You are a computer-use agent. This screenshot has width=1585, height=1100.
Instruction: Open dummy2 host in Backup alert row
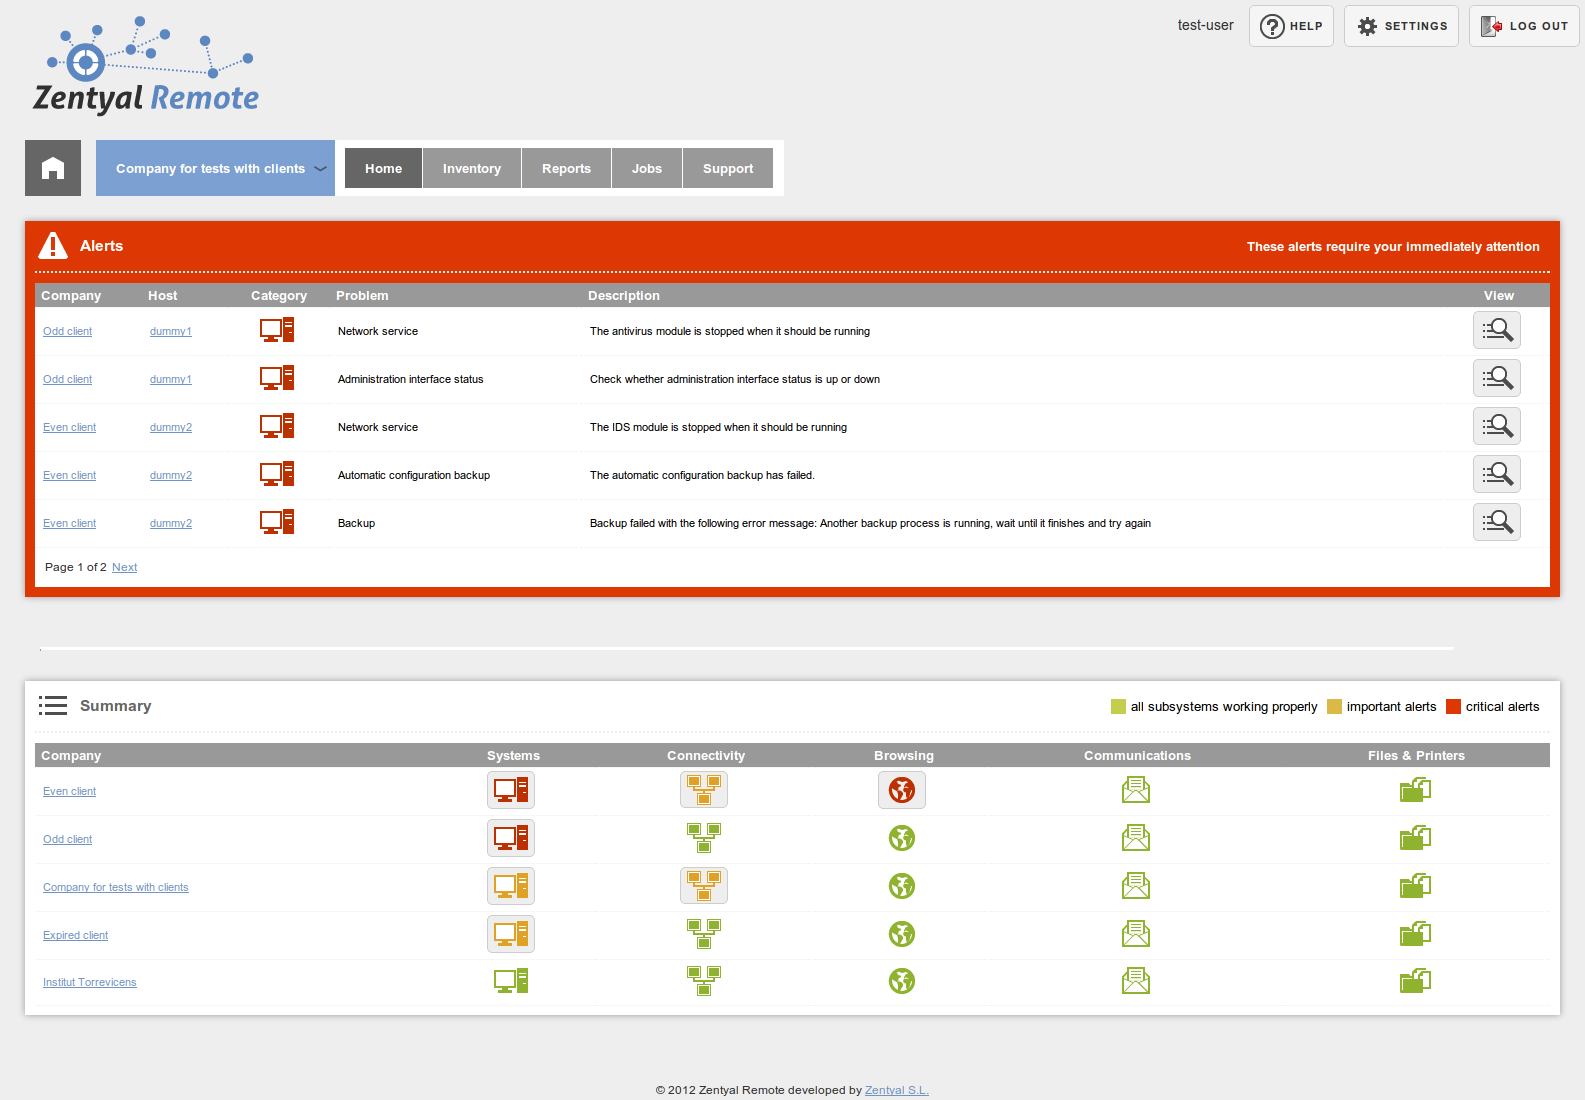[x=171, y=523]
